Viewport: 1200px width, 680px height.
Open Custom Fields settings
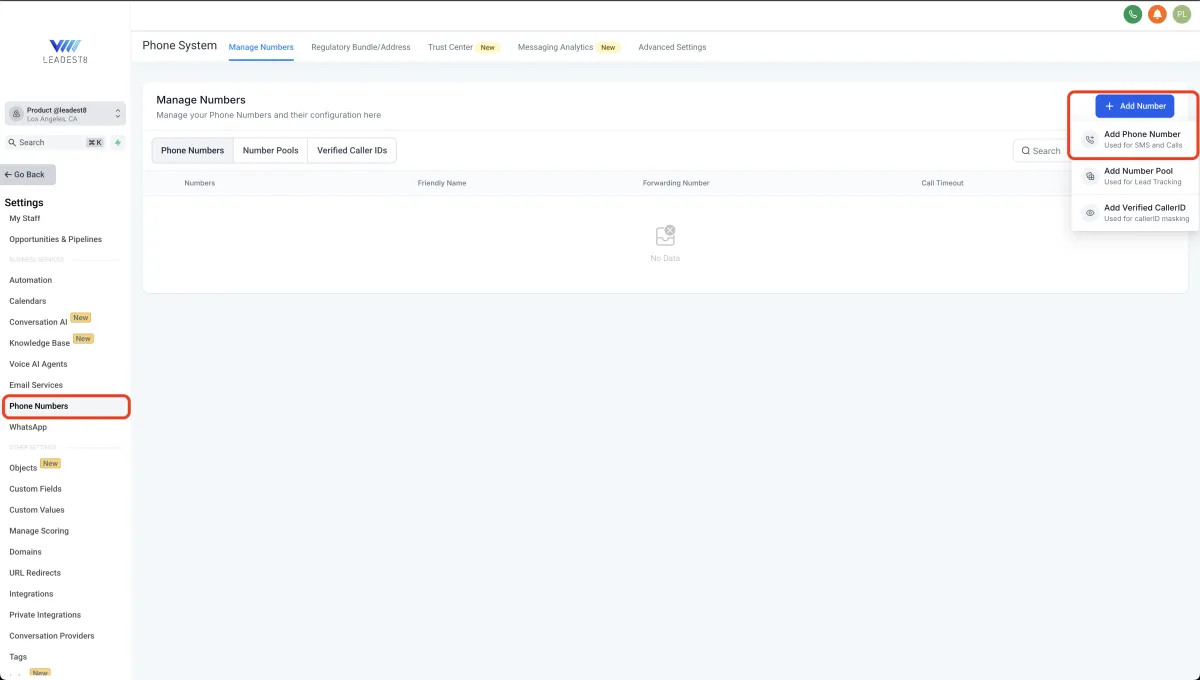point(35,489)
